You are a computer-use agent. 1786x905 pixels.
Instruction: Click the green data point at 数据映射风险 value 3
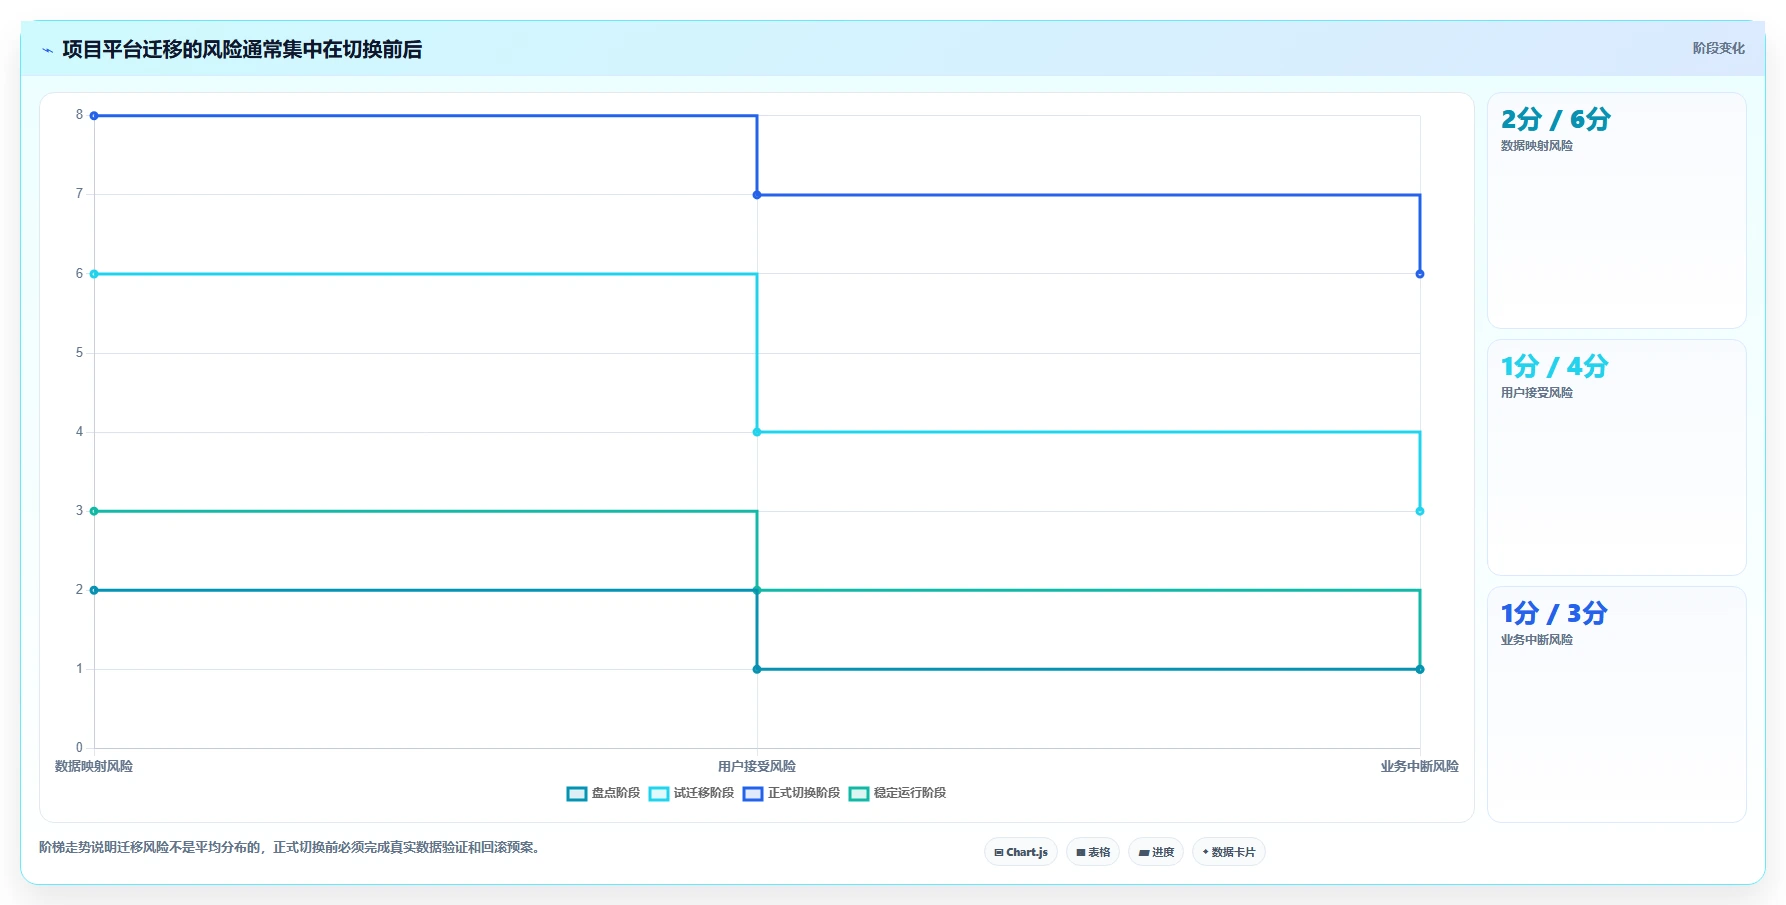tap(94, 511)
